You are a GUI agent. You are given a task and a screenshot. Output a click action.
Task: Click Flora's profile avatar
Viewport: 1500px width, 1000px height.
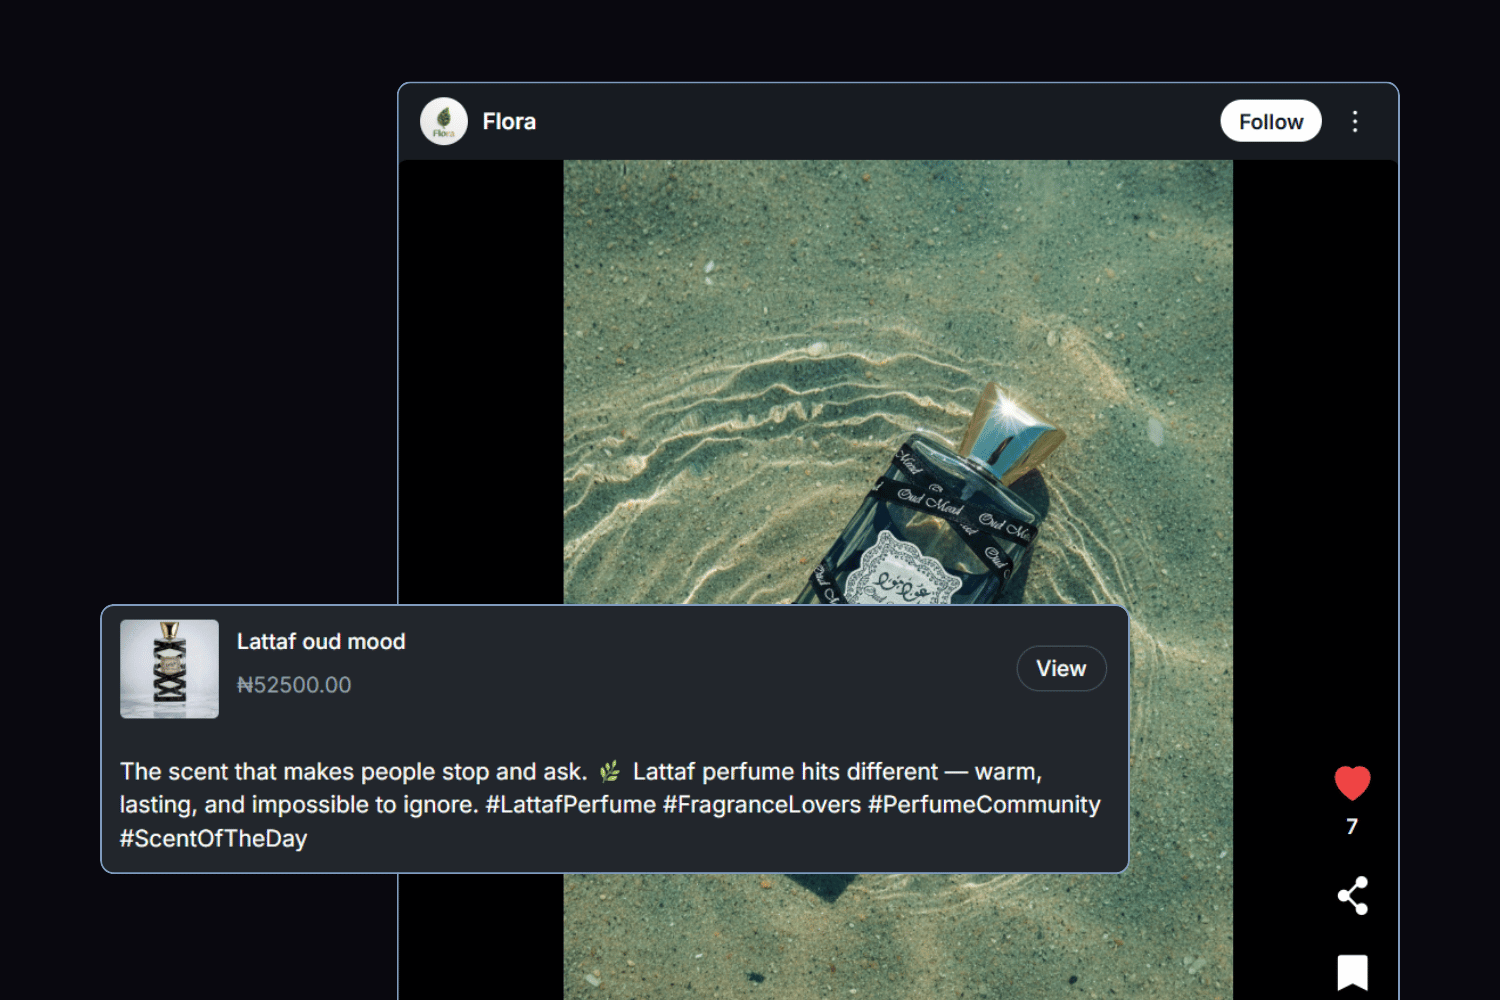click(444, 122)
